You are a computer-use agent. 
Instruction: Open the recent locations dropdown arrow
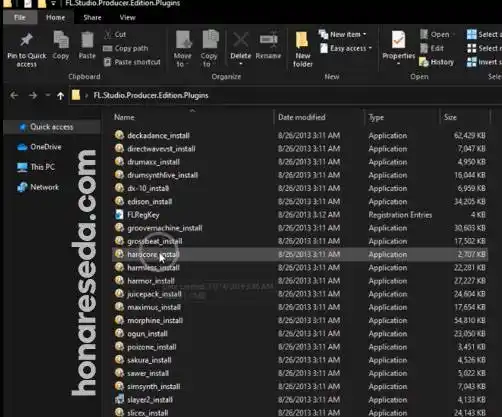point(48,96)
